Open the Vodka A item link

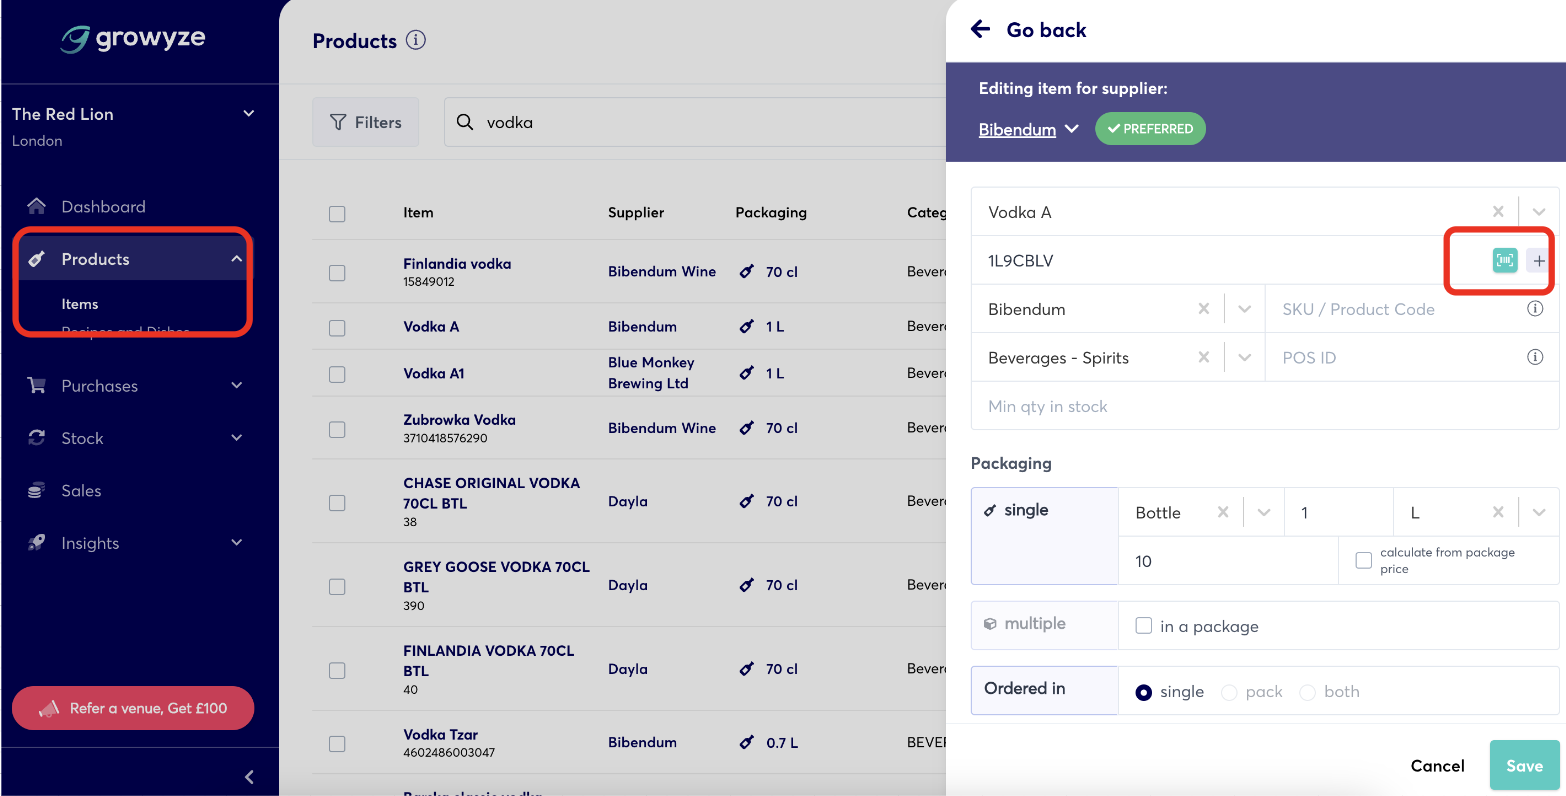pos(431,326)
